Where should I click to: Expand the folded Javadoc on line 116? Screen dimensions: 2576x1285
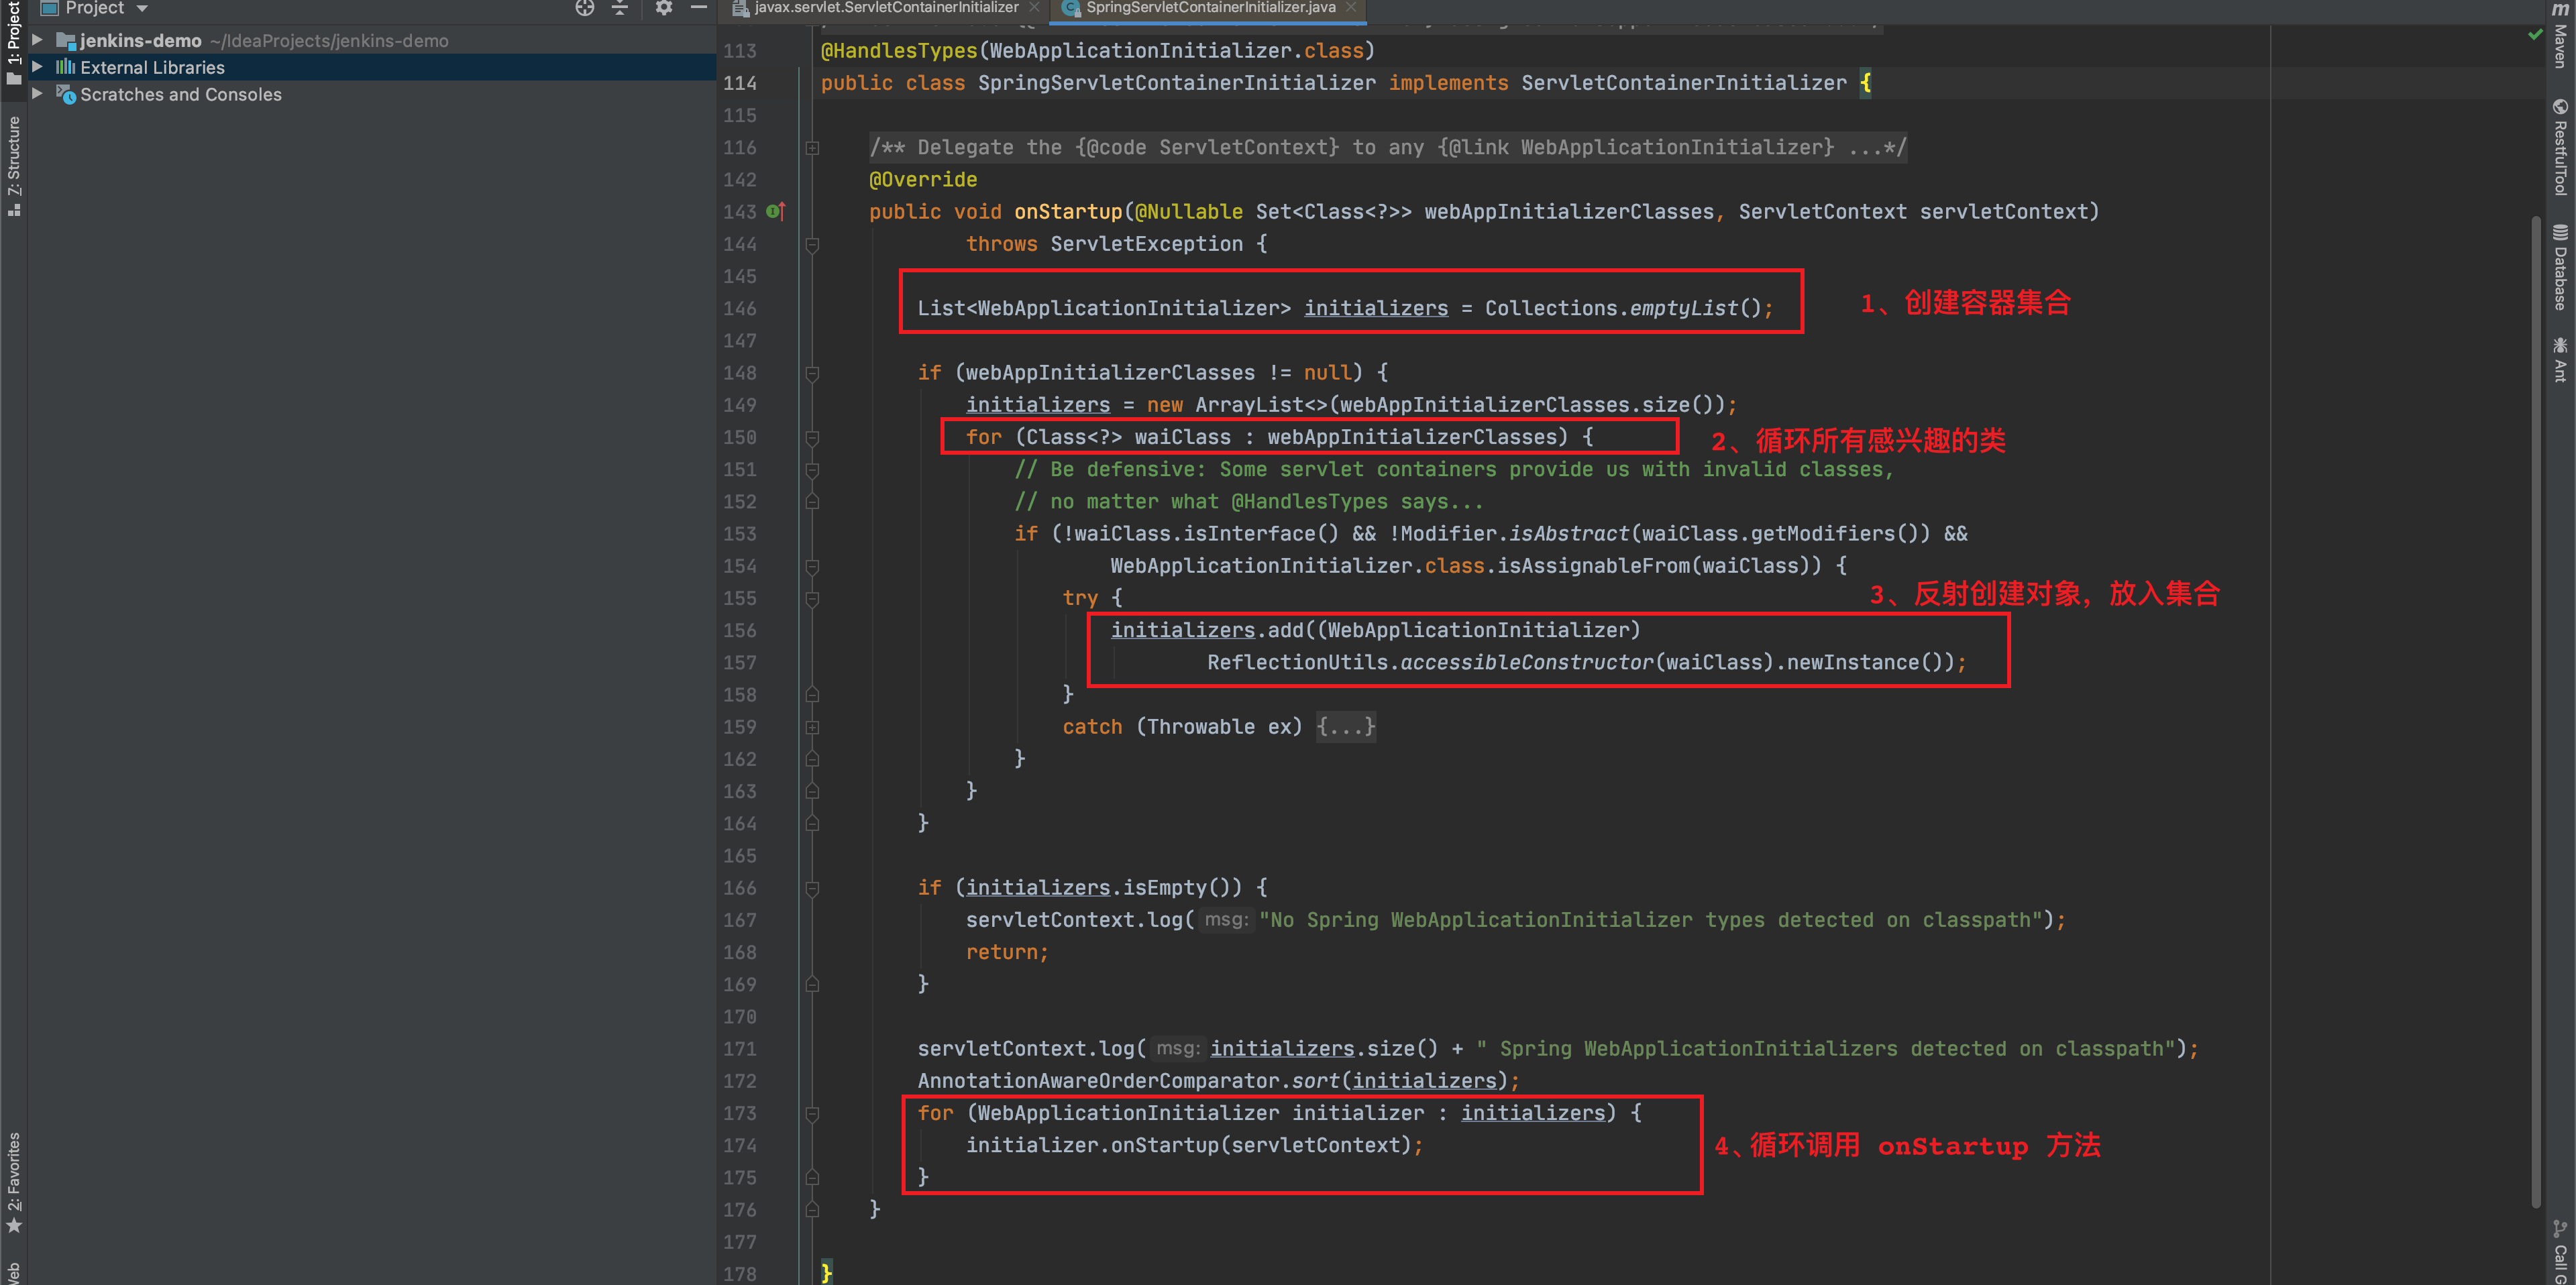(812, 148)
